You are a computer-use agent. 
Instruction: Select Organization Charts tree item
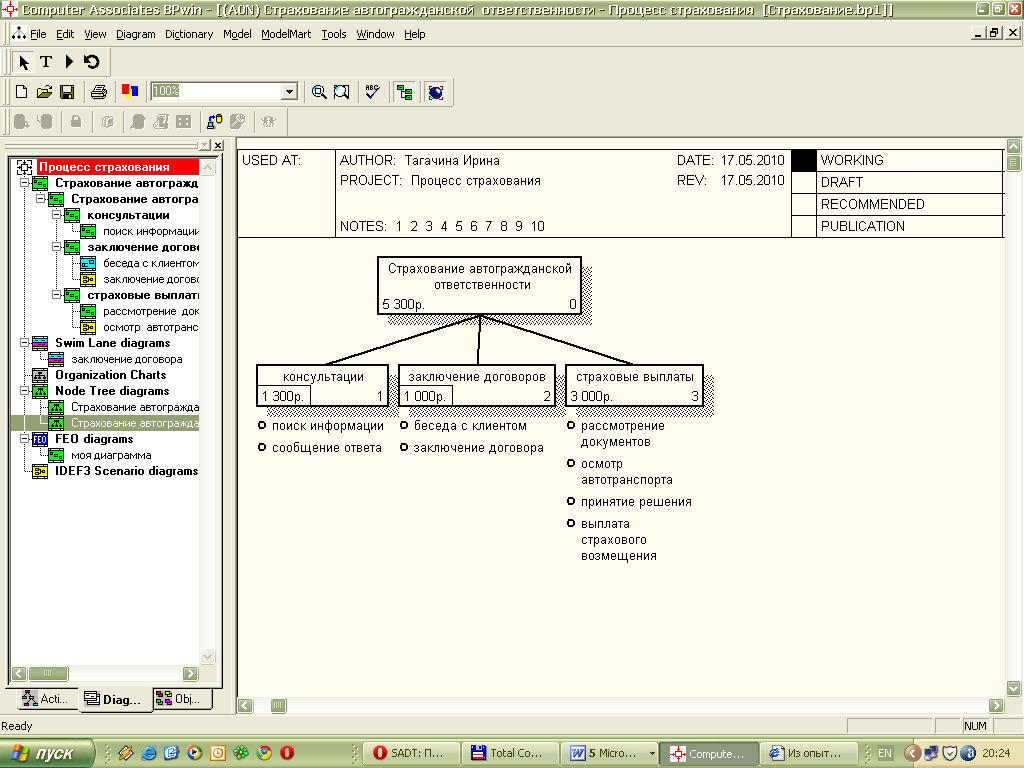tap(110, 375)
